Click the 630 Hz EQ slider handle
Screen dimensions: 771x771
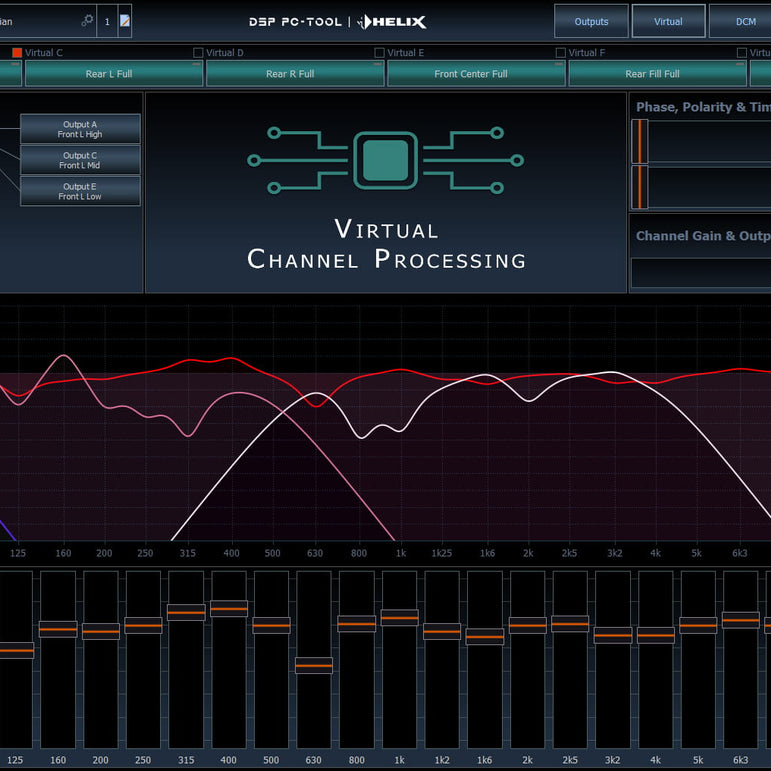click(314, 665)
